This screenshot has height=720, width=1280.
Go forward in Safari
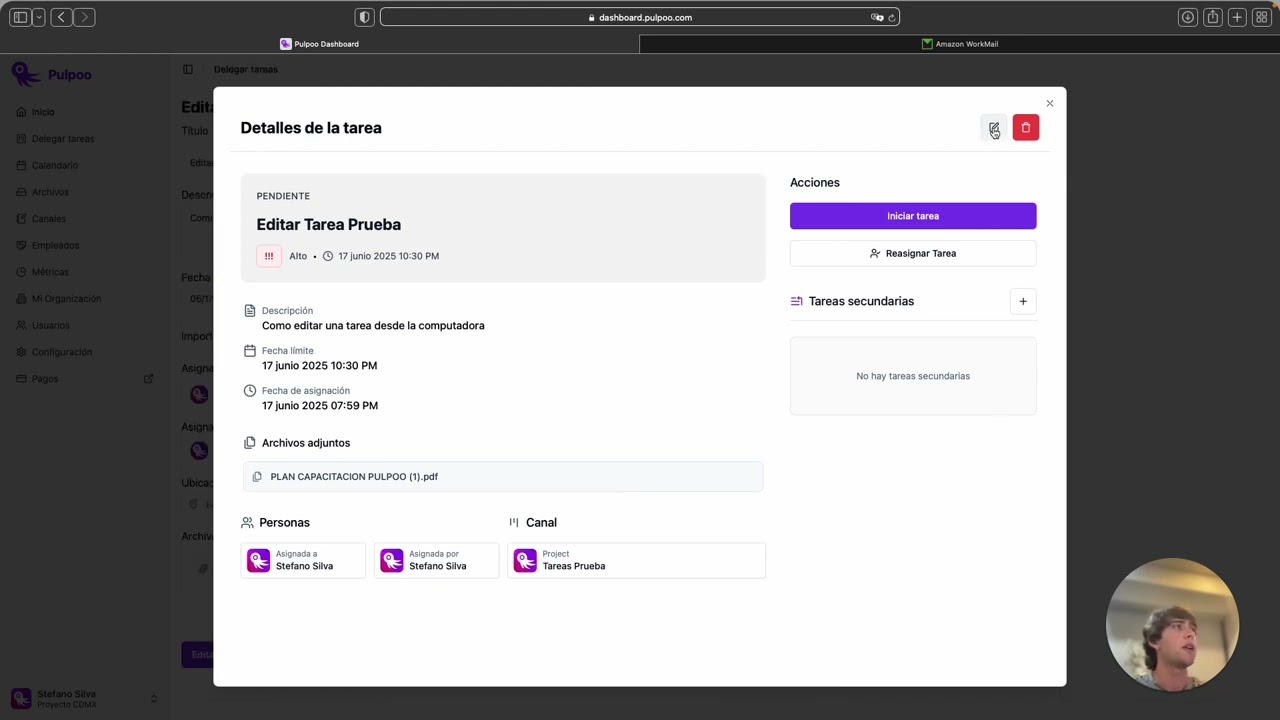coord(84,17)
